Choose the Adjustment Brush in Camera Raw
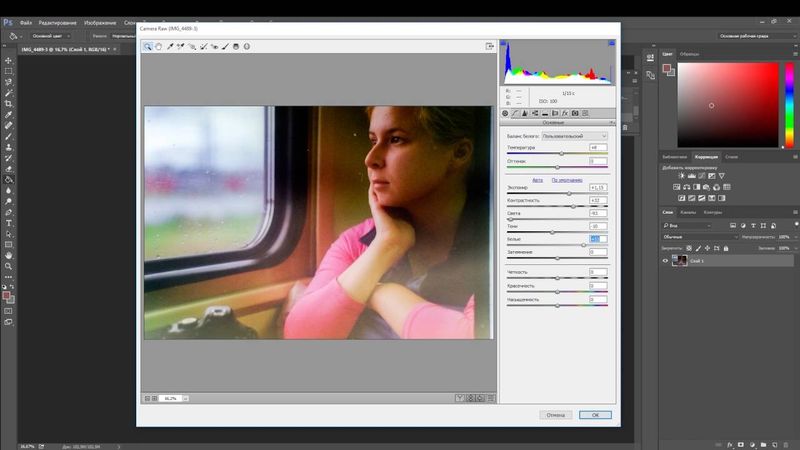Viewport: 800px width, 450px height. [225, 46]
